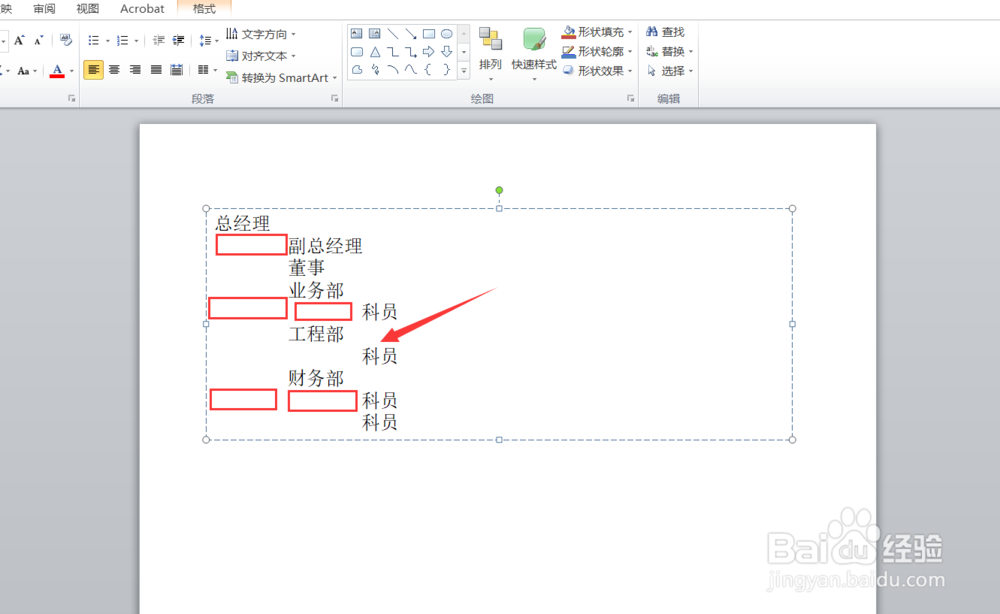1000x614 pixels.
Task: Select the elbow arrow connector shape
Action: [x=411, y=52]
